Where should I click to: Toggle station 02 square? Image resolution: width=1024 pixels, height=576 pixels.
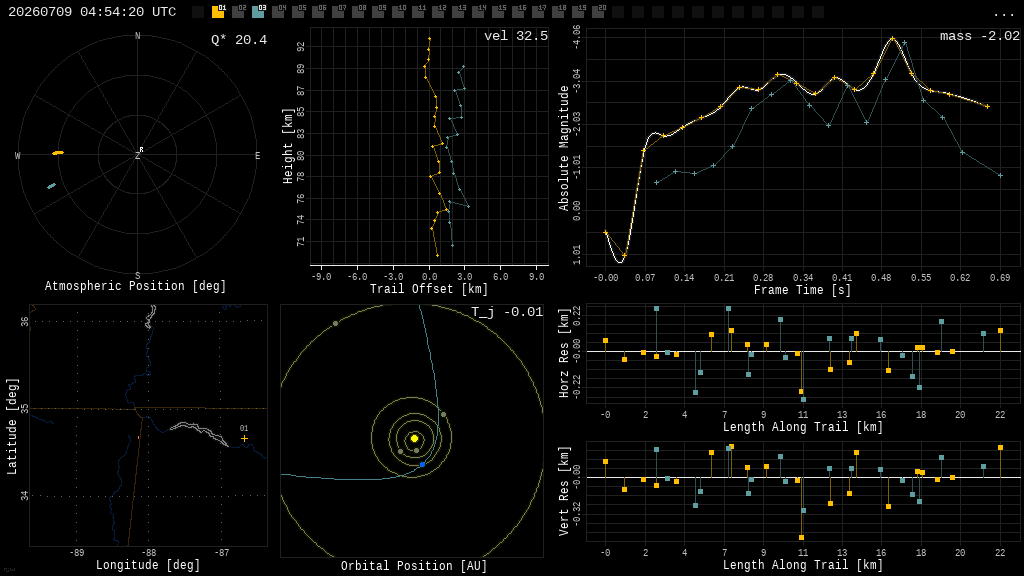238,12
